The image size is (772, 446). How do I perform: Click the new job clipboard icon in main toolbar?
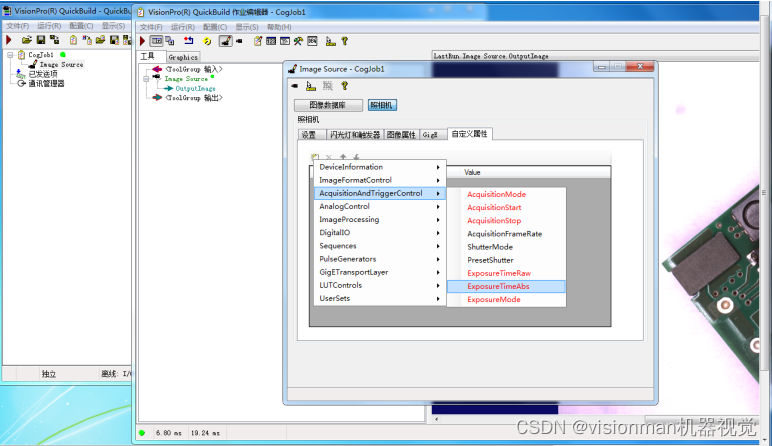click(x=73, y=40)
